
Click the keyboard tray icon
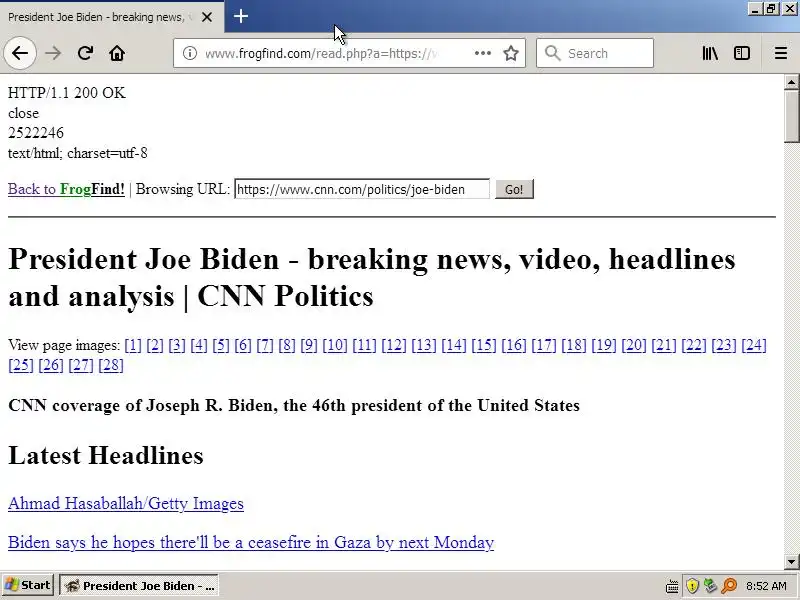(x=672, y=586)
